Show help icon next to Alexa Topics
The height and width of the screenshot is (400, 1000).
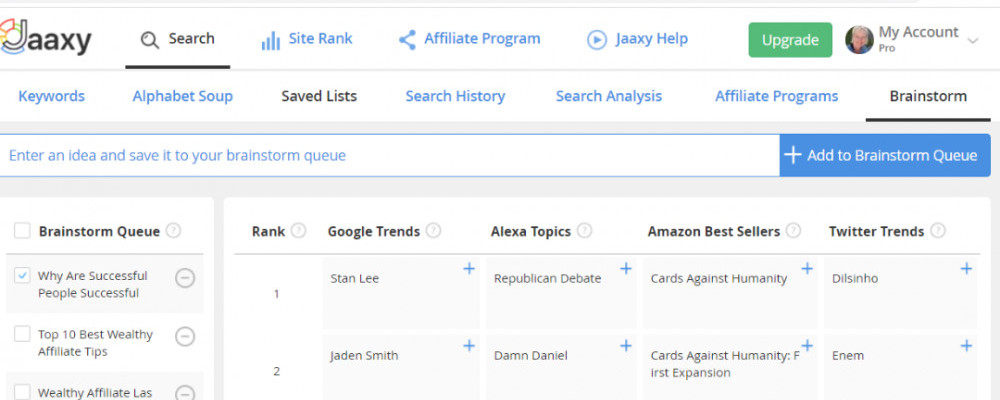click(x=584, y=230)
